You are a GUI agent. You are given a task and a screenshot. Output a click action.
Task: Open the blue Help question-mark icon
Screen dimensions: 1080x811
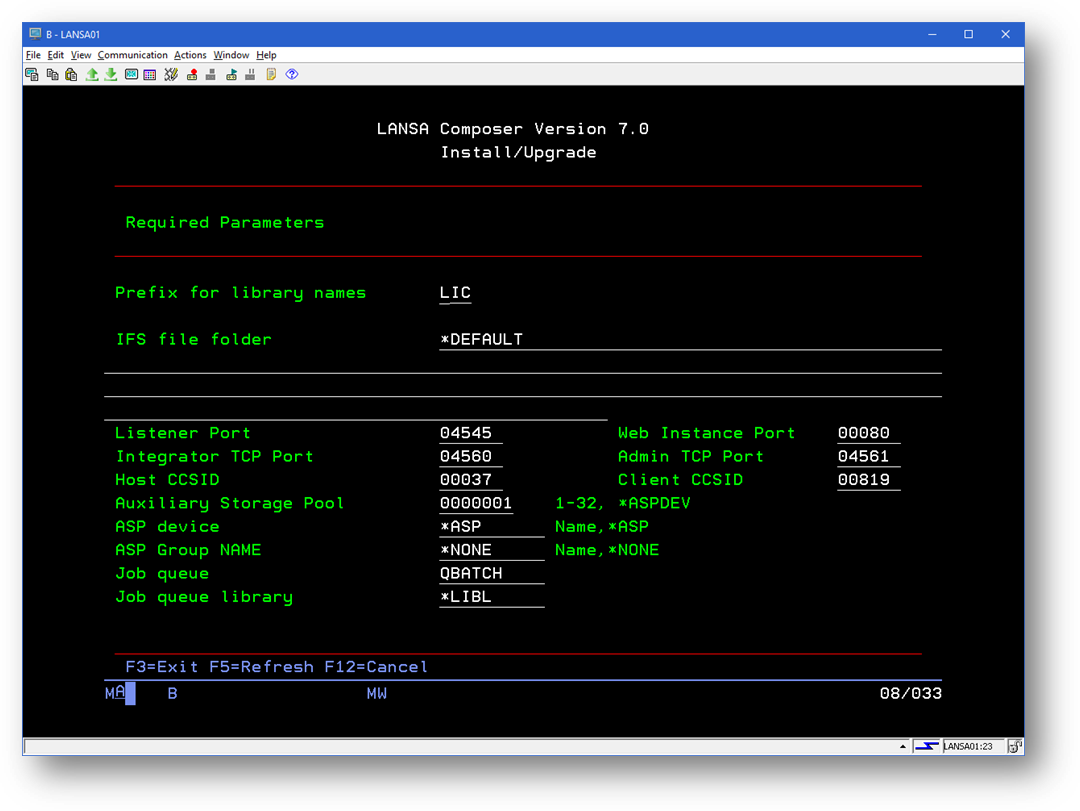[292, 74]
